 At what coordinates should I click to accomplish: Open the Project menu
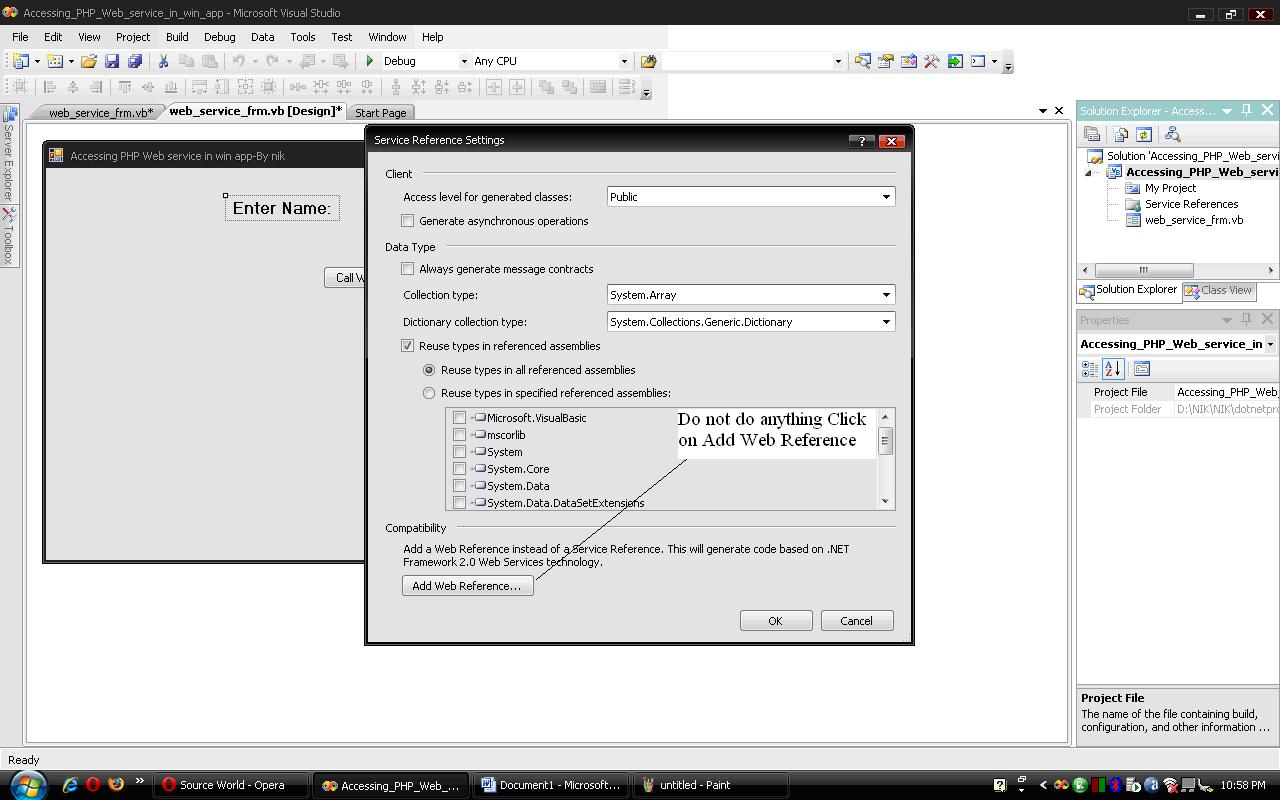tap(133, 37)
